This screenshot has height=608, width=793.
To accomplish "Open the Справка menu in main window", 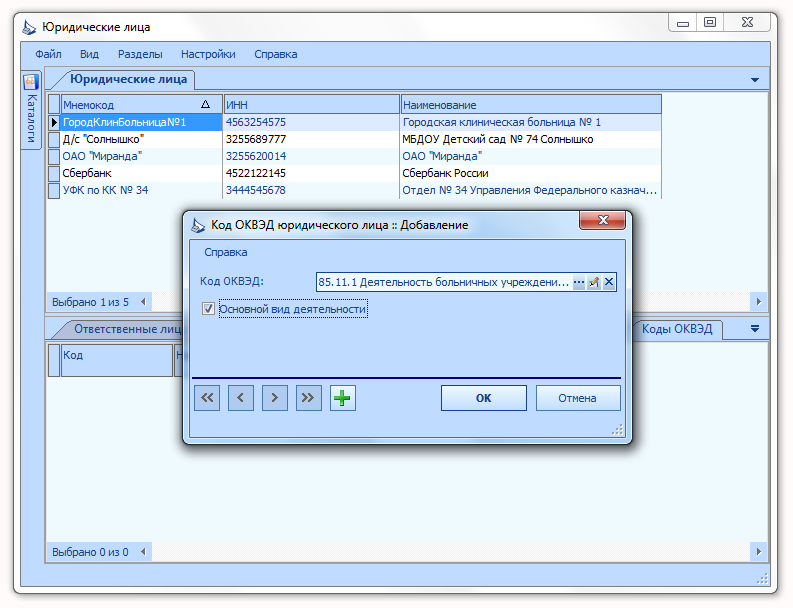I will pos(276,54).
